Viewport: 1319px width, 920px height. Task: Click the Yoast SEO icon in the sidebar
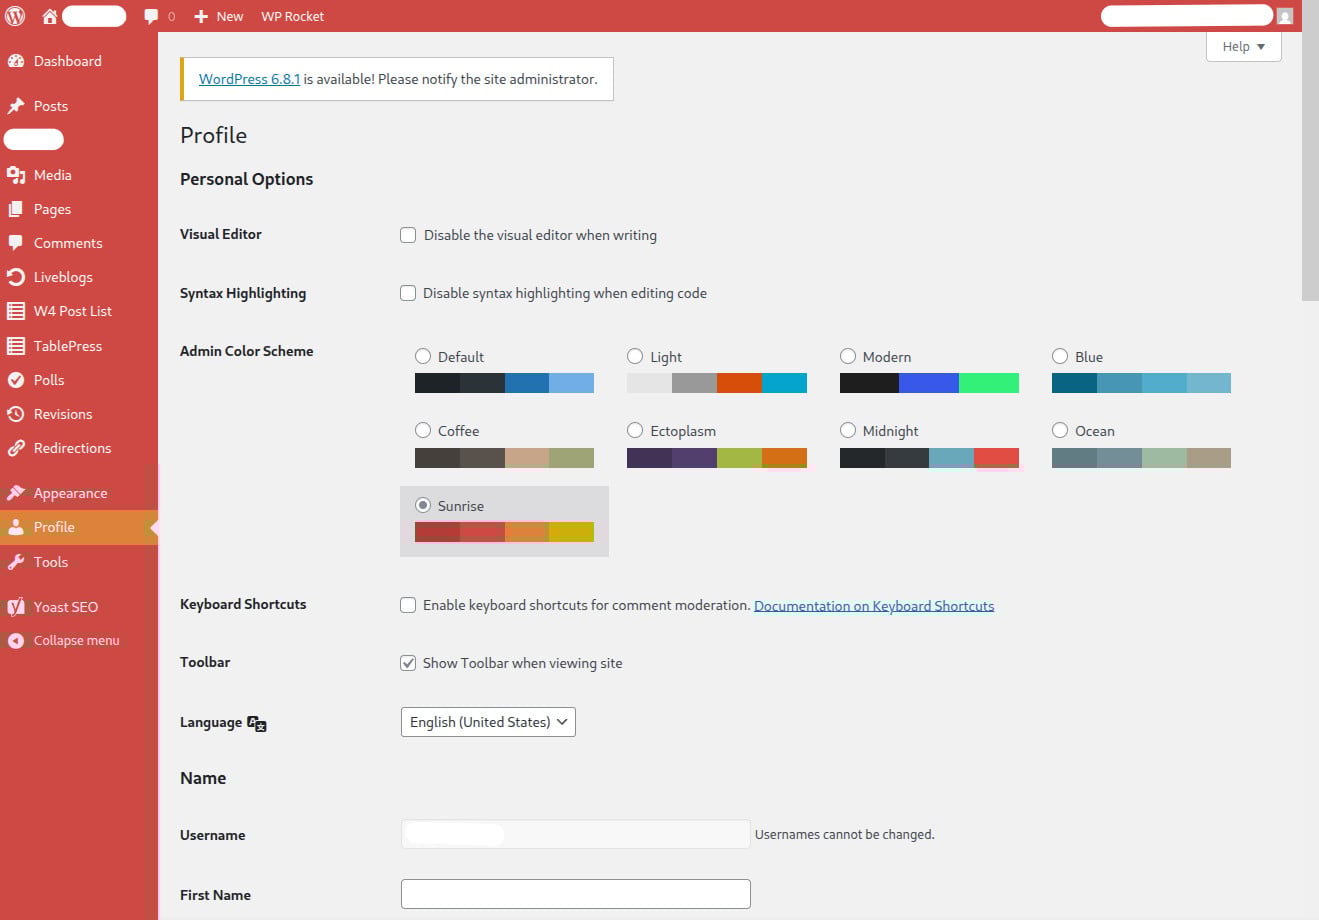pos(16,607)
